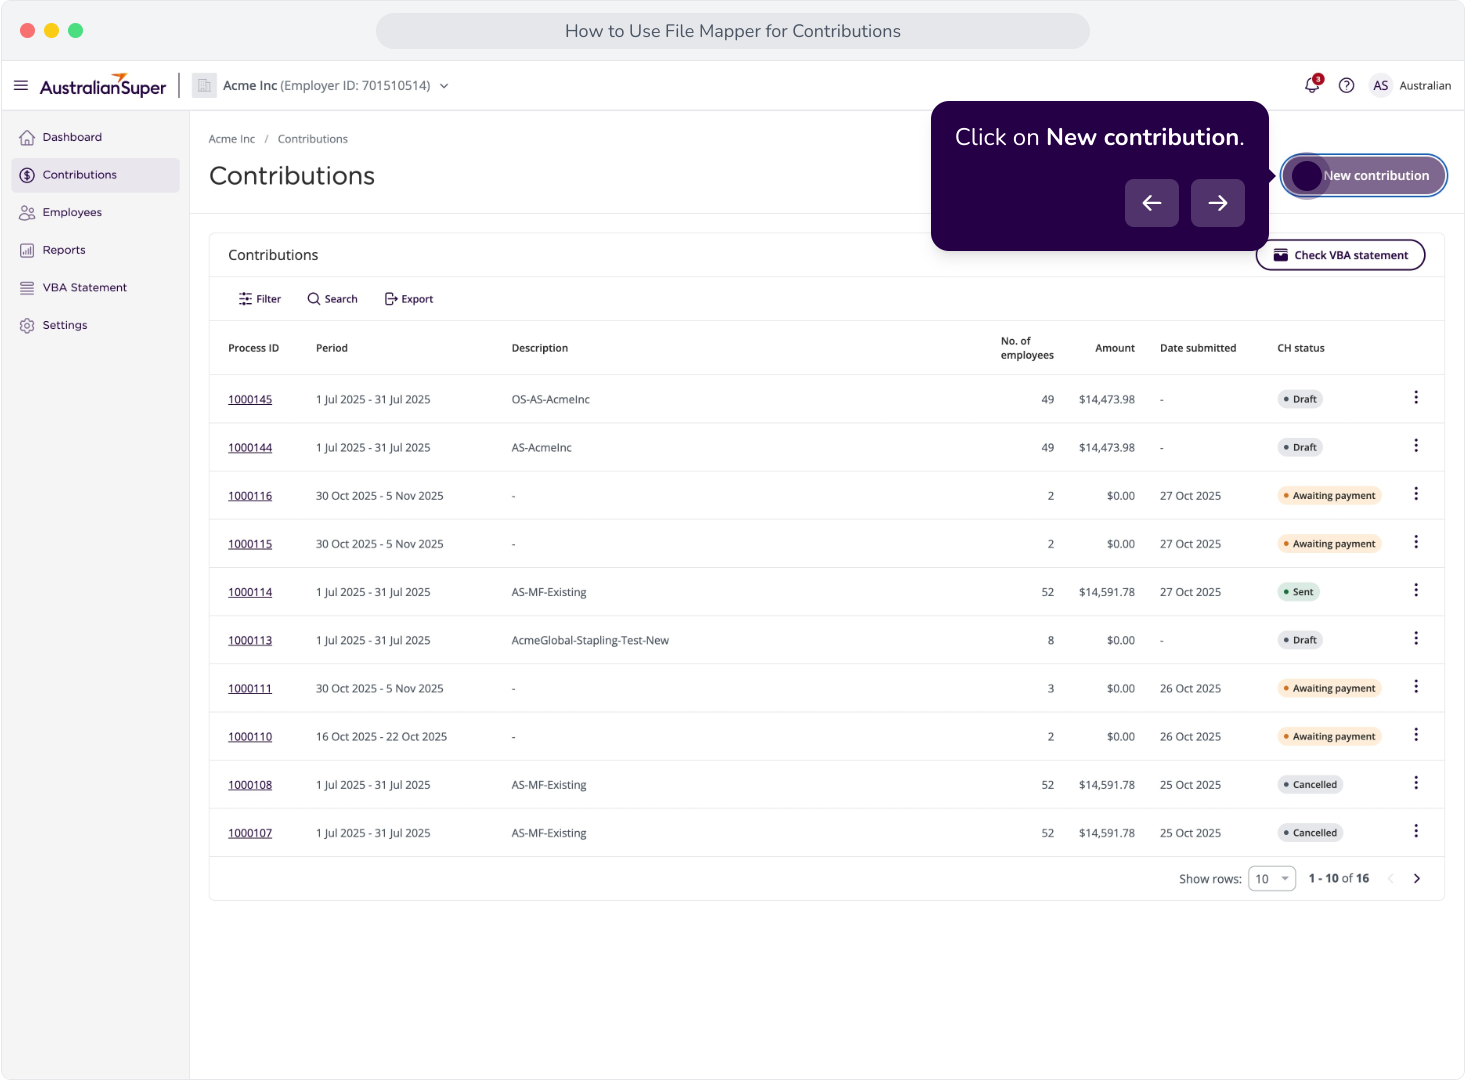Image resolution: width=1466 pixels, height=1080 pixels.
Task: Click description OS-AS-AcmeInc
Action: (551, 400)
